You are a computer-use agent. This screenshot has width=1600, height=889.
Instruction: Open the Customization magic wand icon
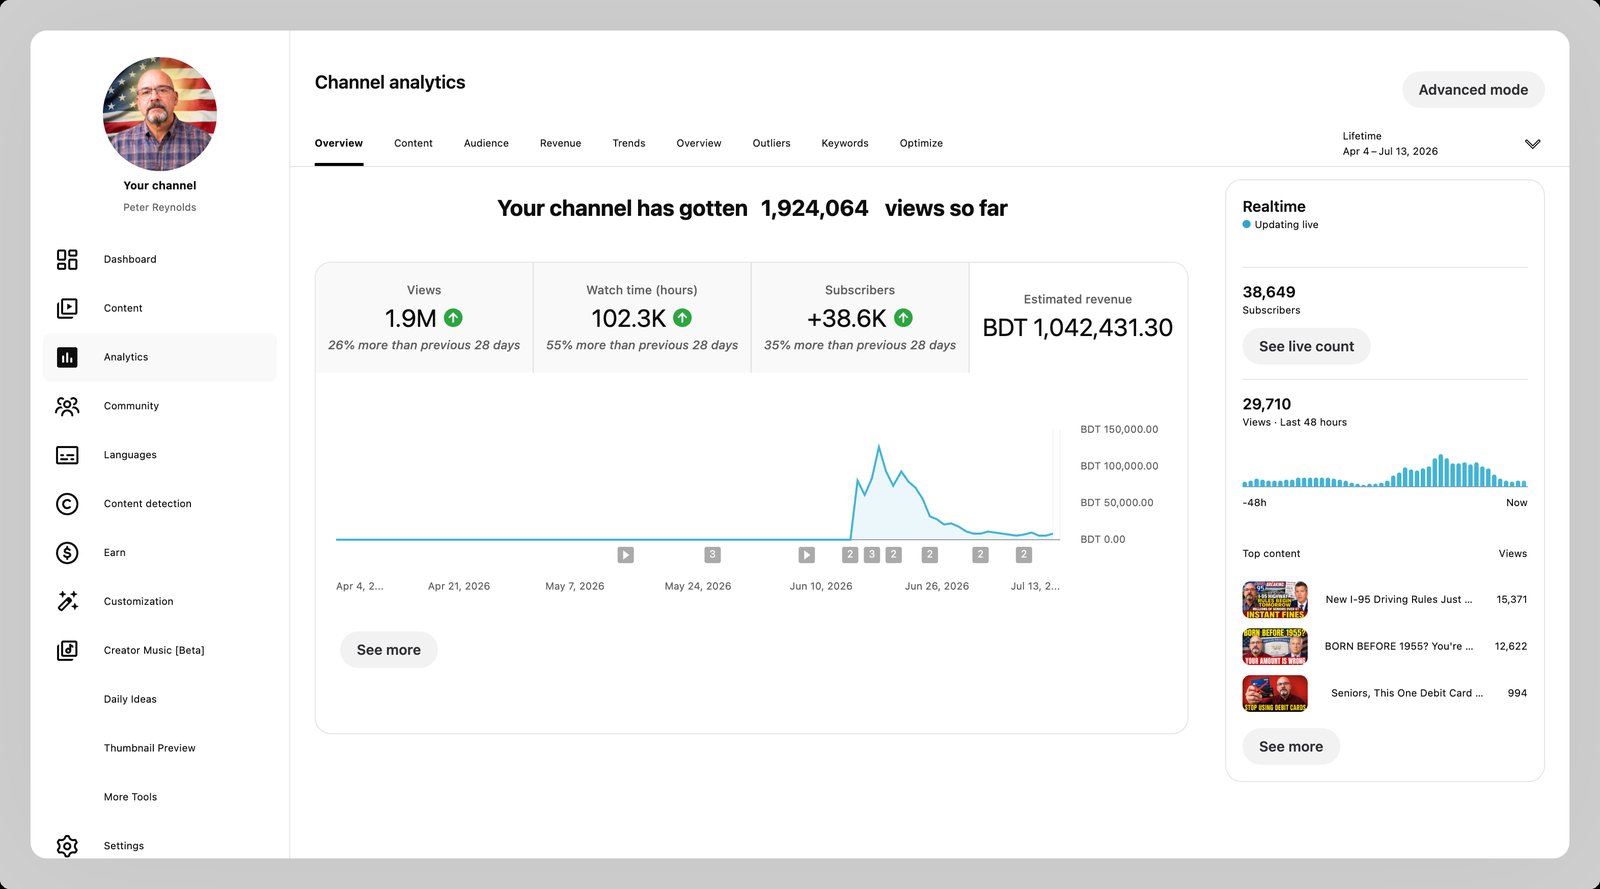click(67, 601)
